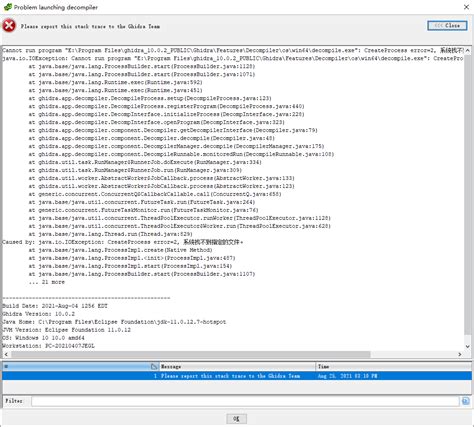
Task: Click the sort indicator icon in # column header
Action: (154, 367)
